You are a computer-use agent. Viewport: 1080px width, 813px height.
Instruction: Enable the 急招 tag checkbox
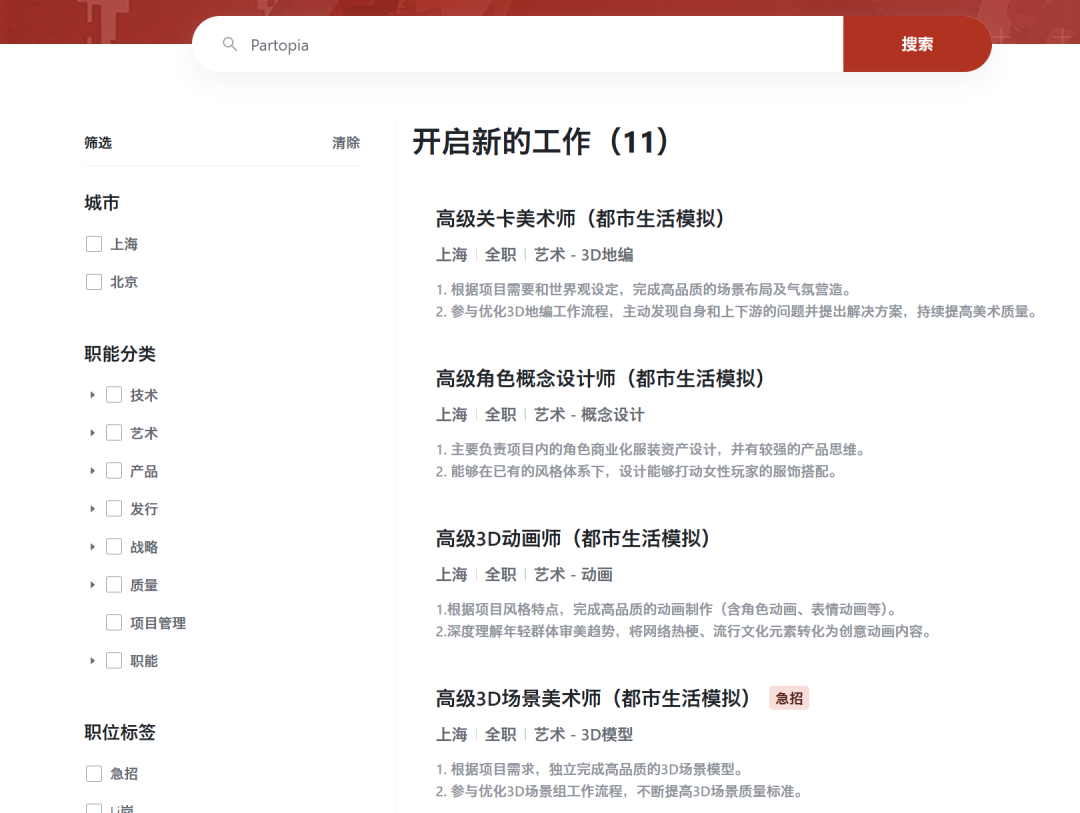click(x=94, y=773)
